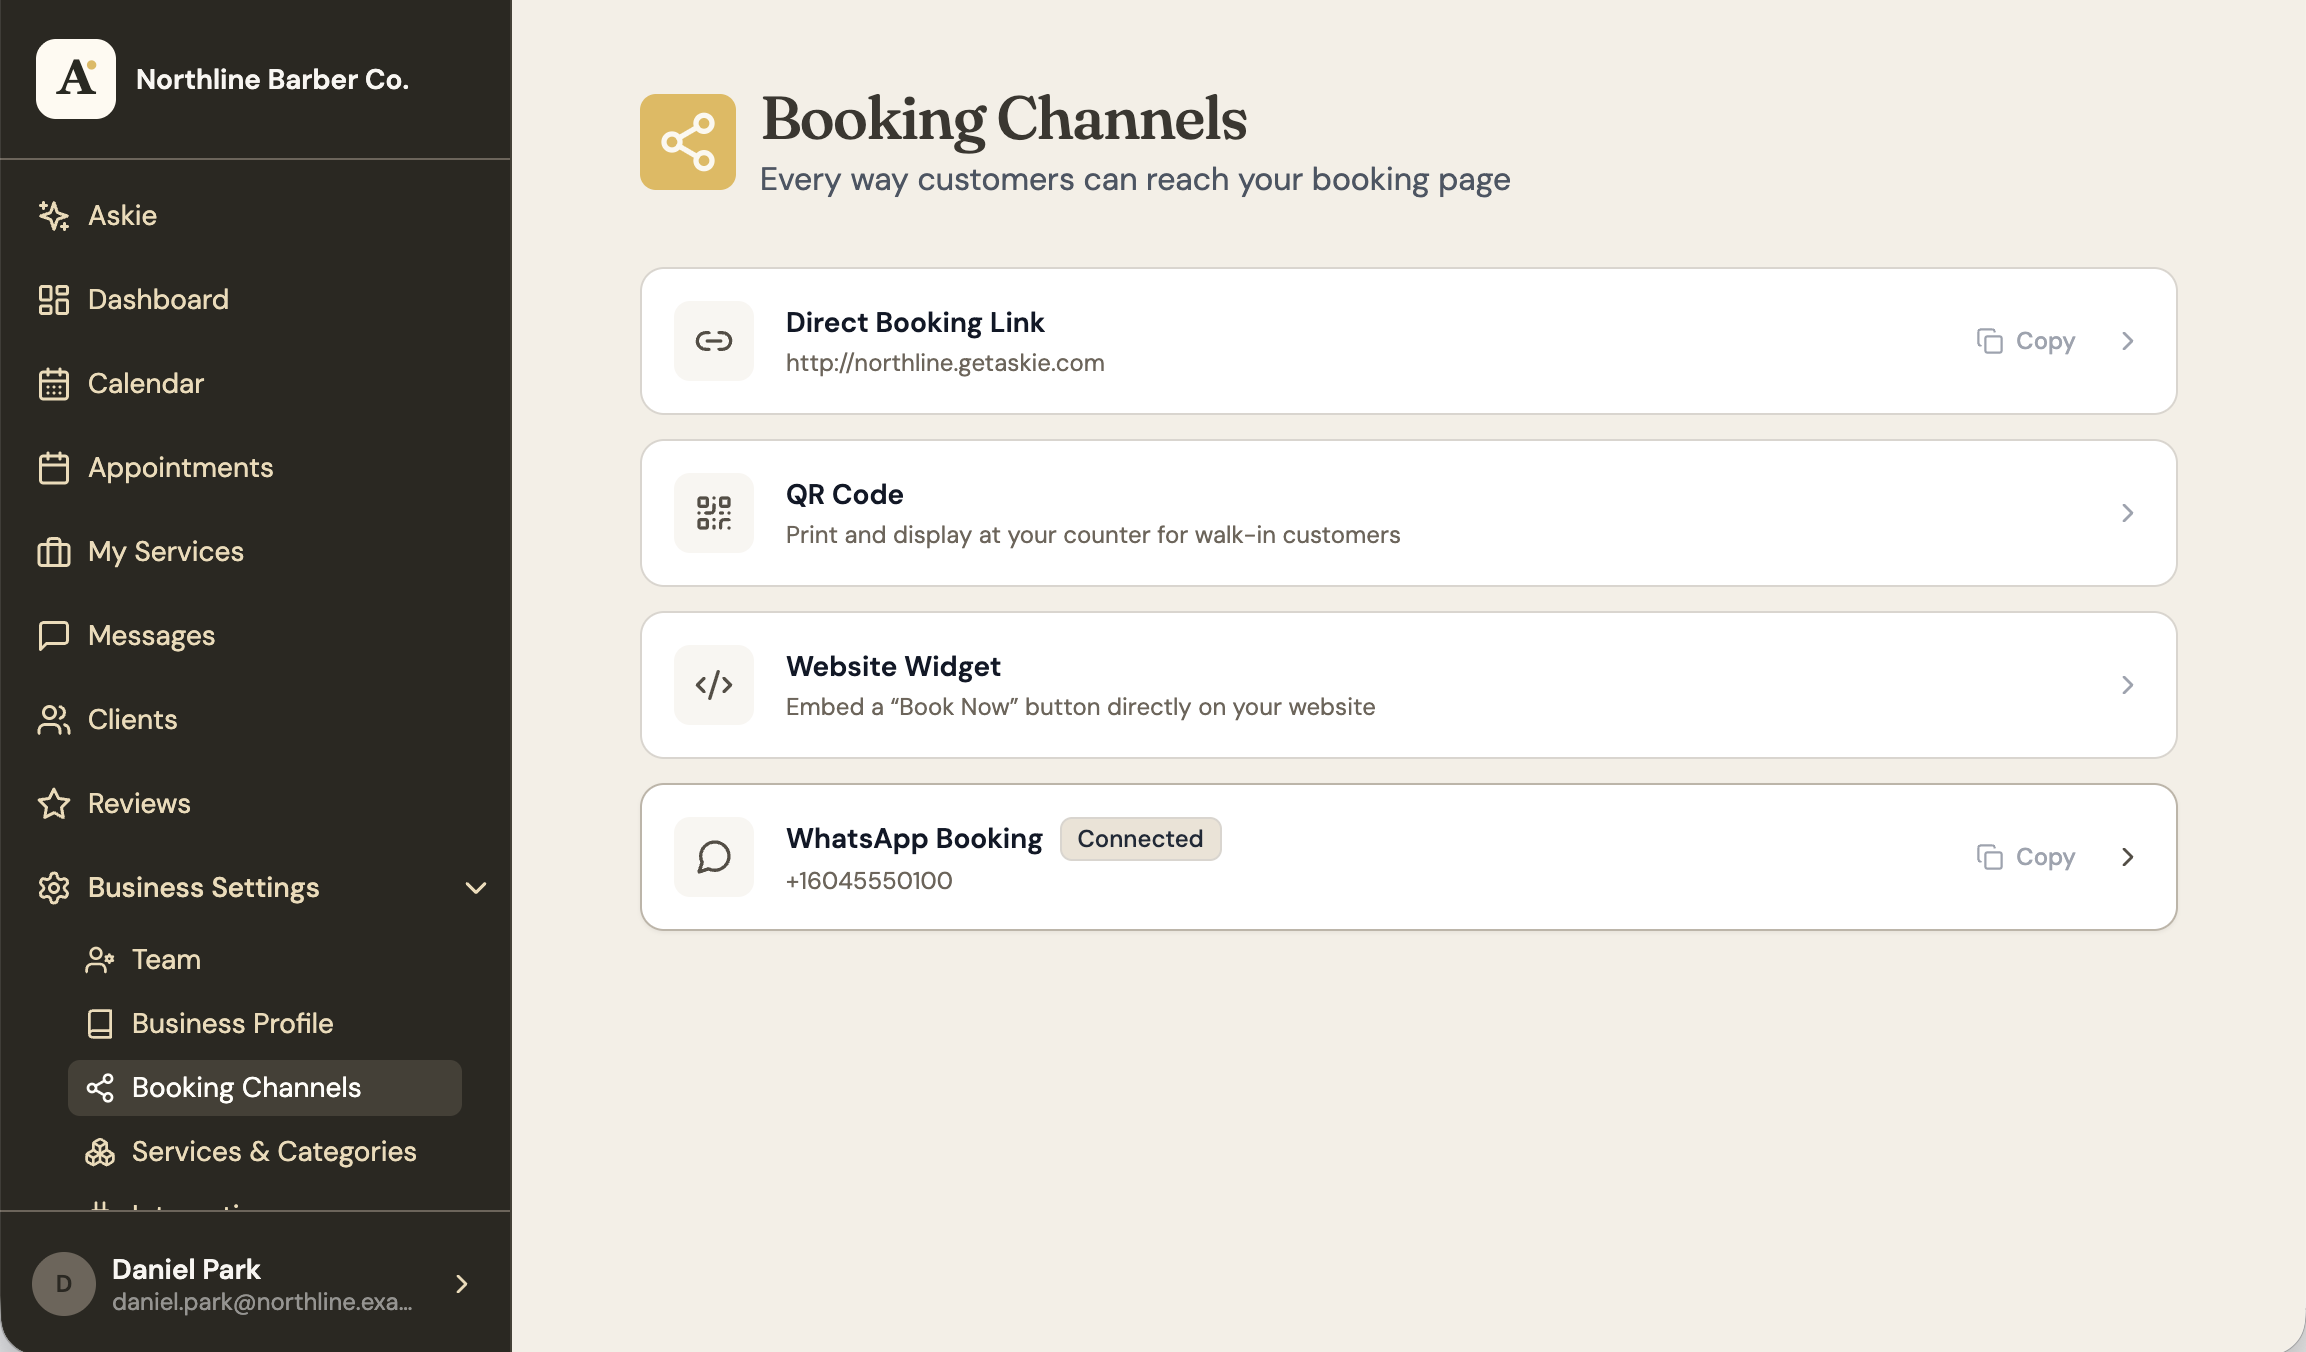The image size is (2306, 1352).
Task: Collapse the Business Settings chevron
Action: click(476, 887)
